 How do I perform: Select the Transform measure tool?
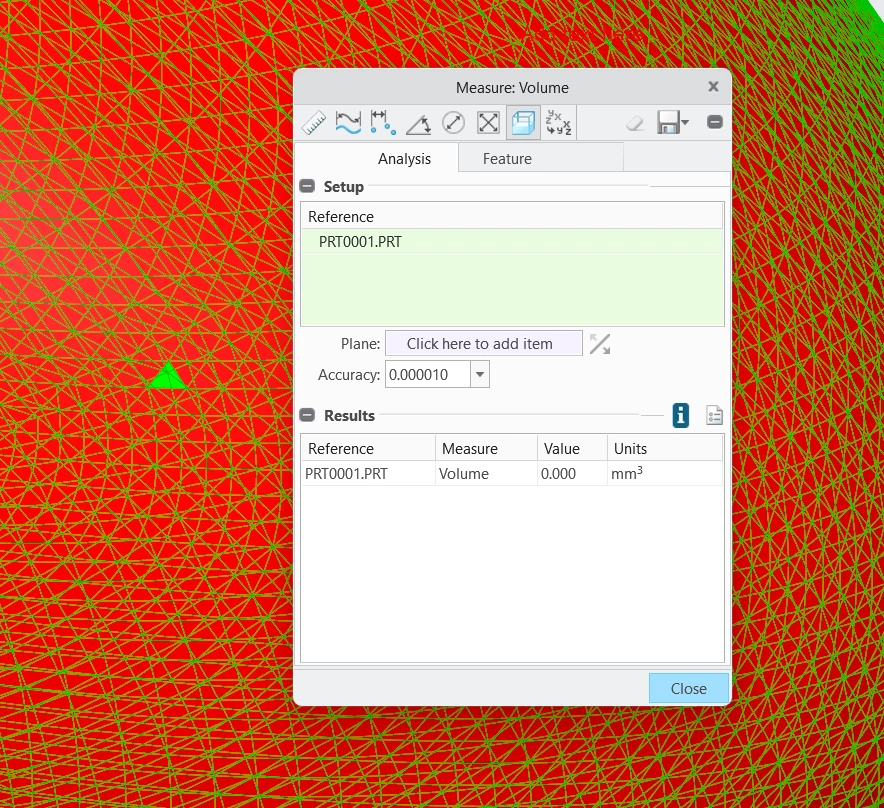pos(559,122)
